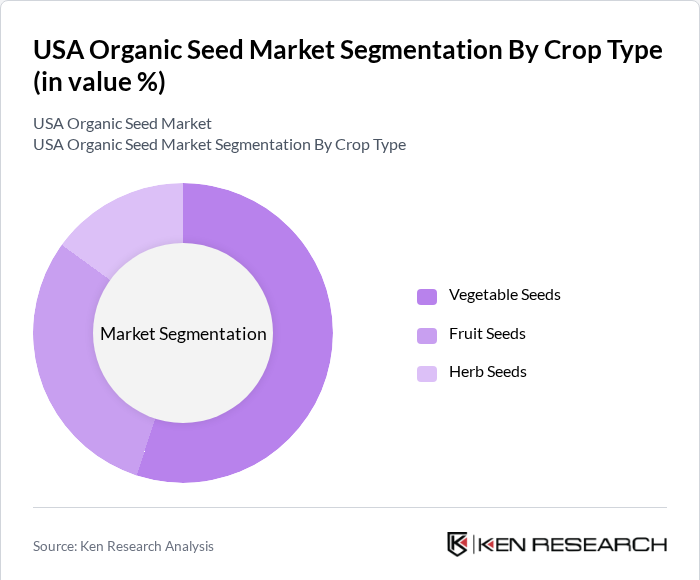Toggle the Vegetable Seeds legend label
The width and height of the screenshot is (700, 580).
(x=504, y=295)
